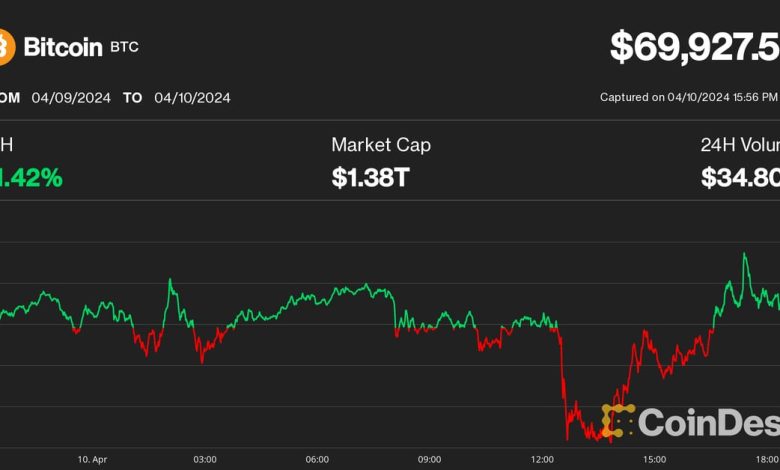Click the CoinDesk watermark logo icon
Viewport: 780px width, 470px height.
[x=617, y=421]
